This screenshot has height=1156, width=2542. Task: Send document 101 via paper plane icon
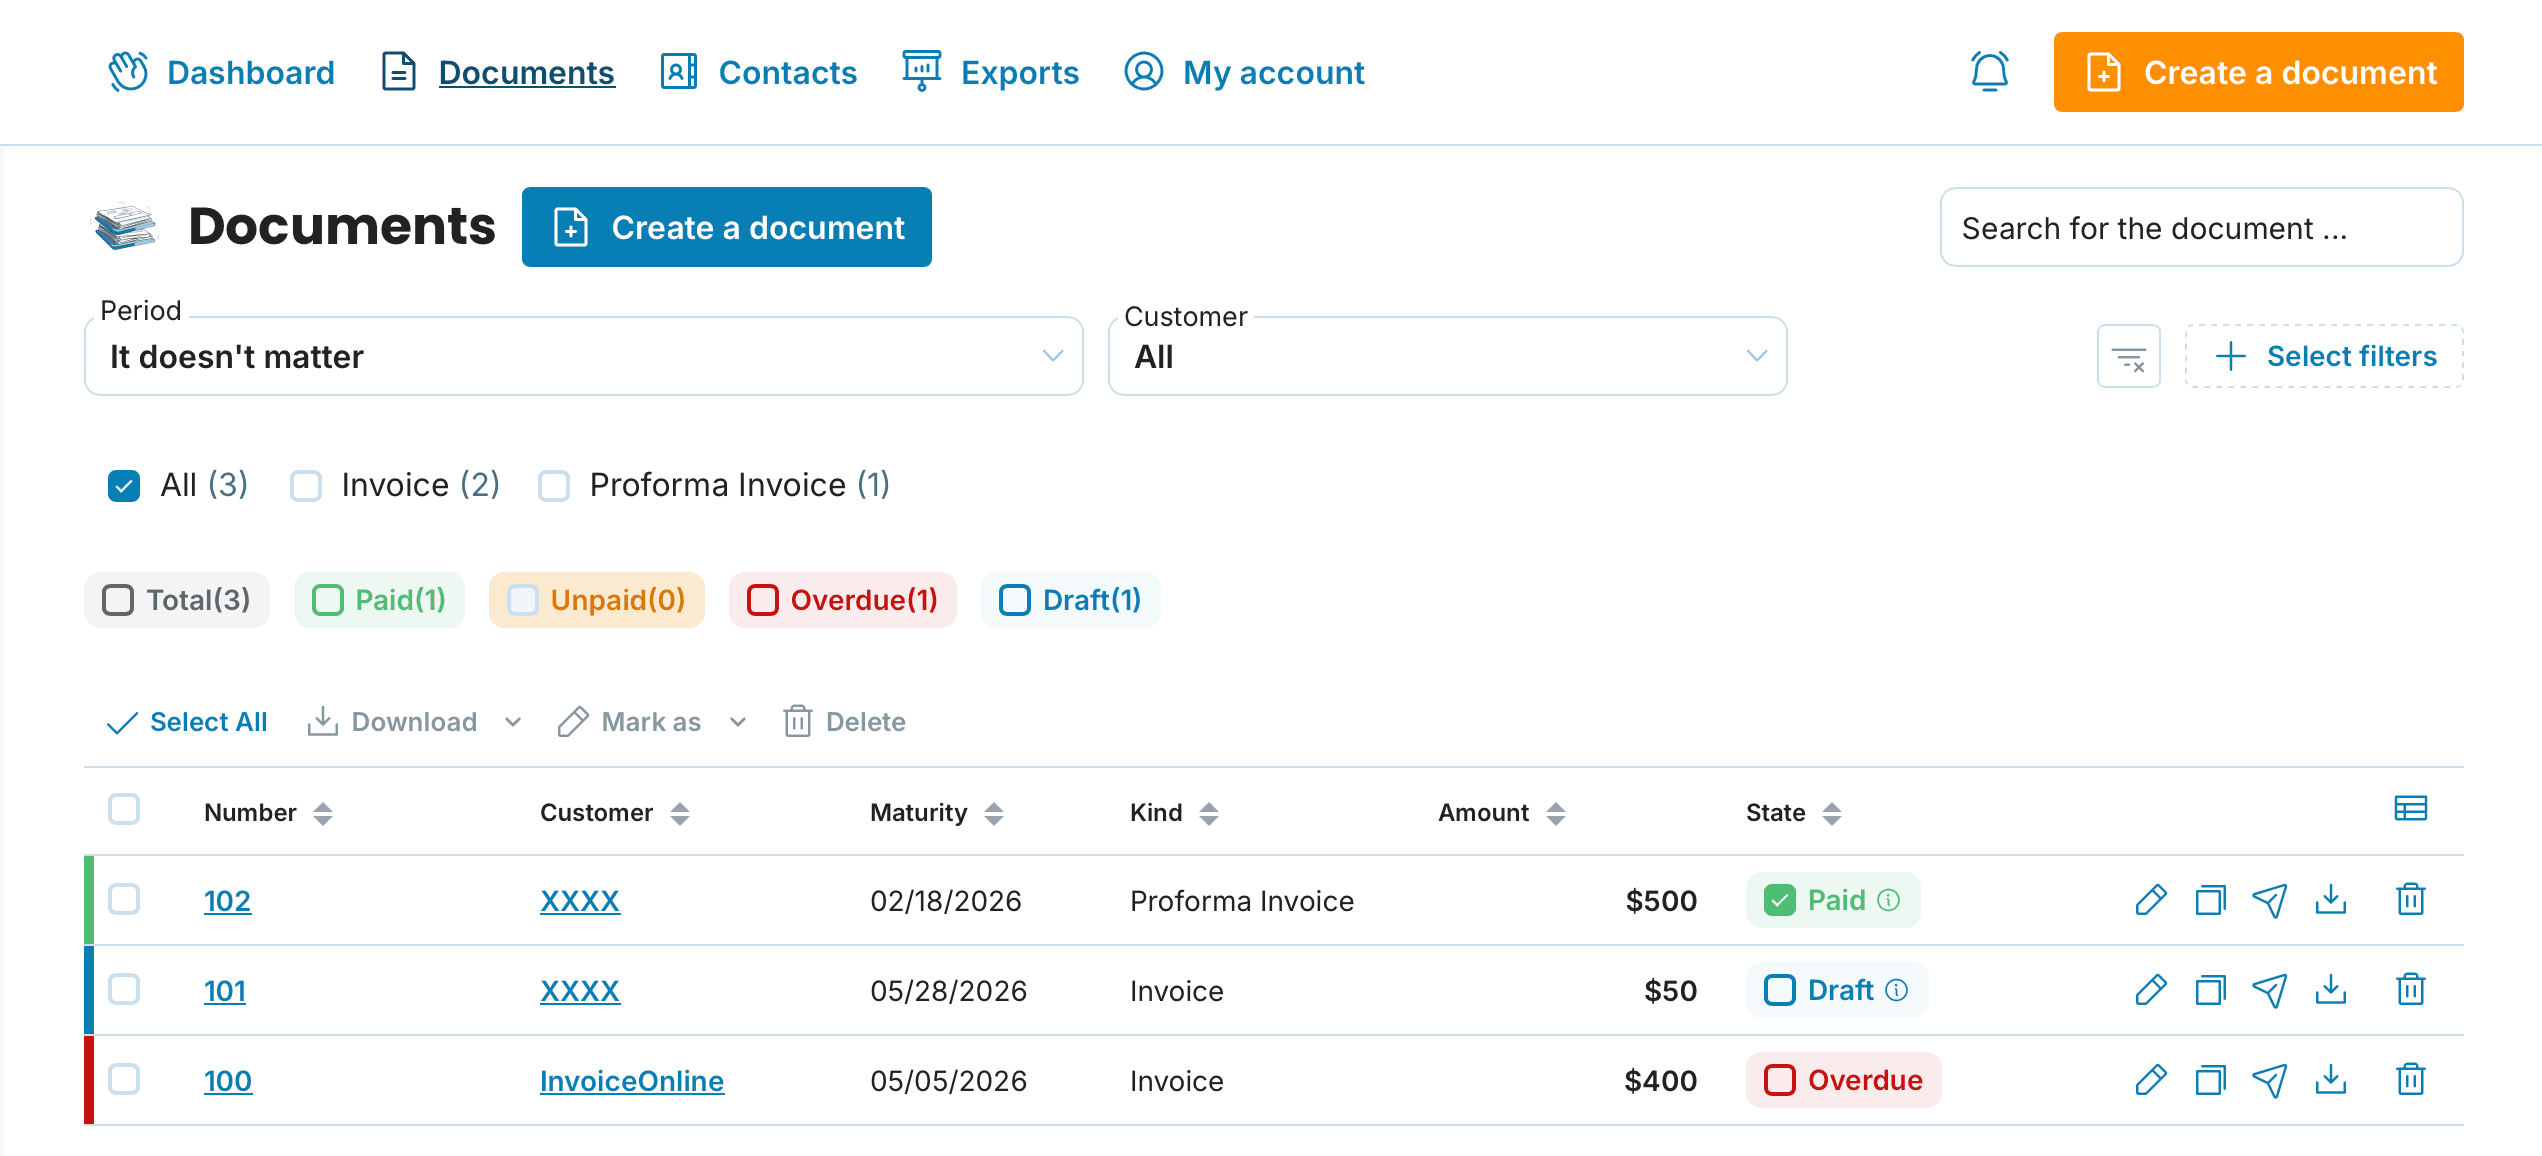point(2269,990)
